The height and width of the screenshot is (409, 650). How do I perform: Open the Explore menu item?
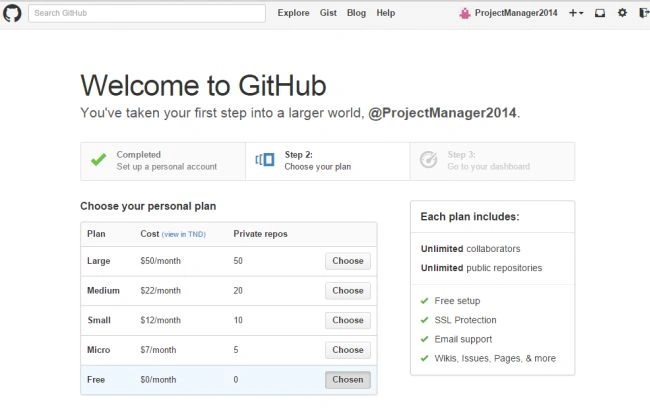pyautogui.click(x=293, y=13)
